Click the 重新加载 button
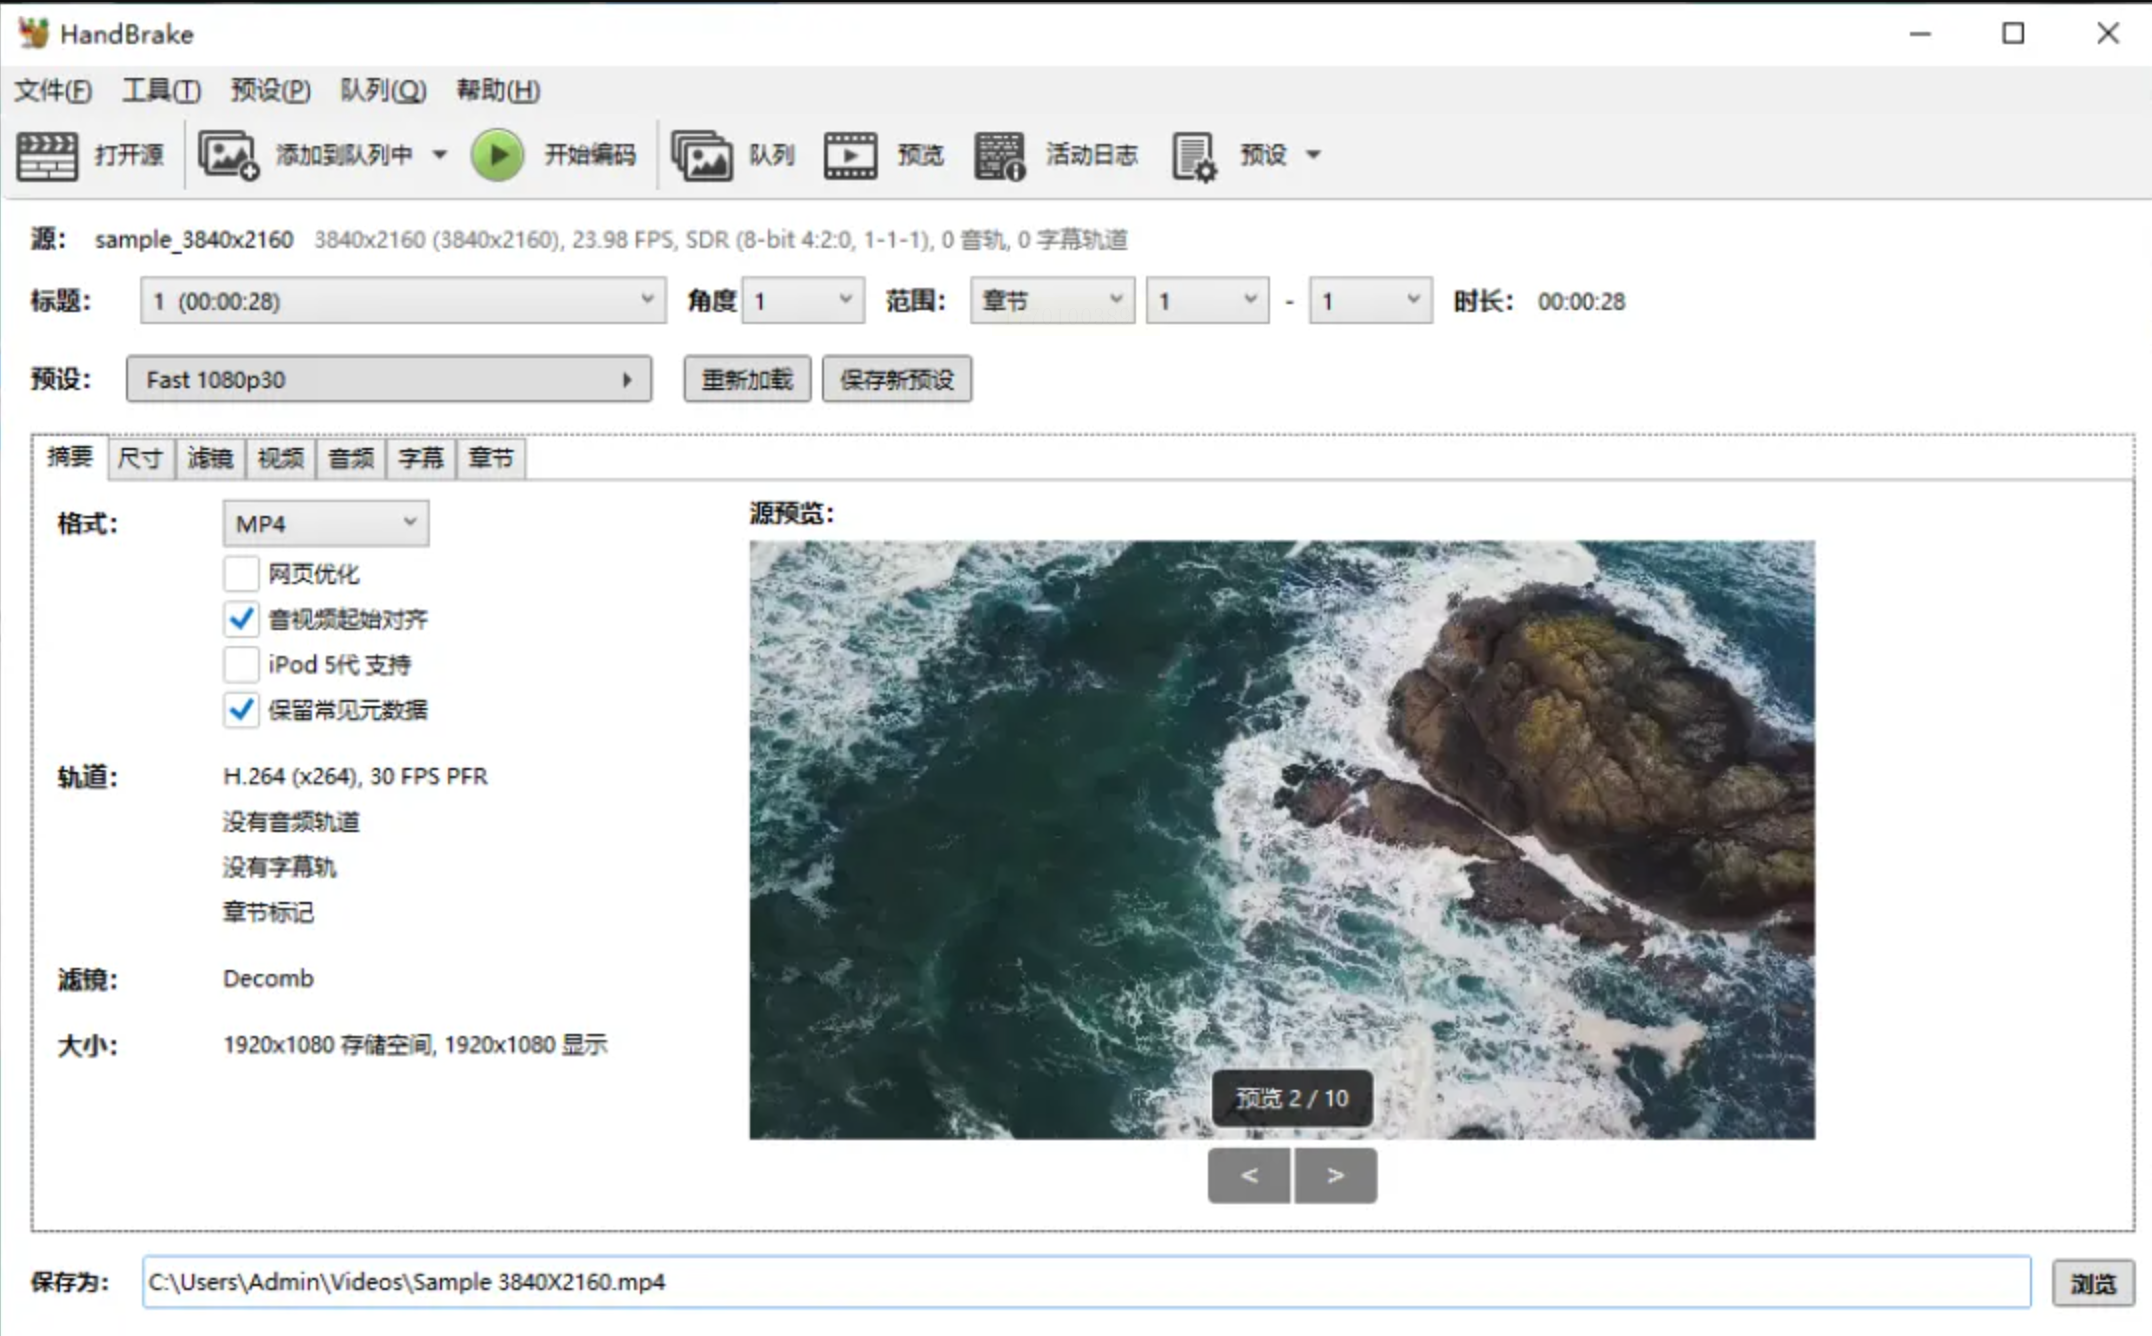 click(x=747, y=379)
